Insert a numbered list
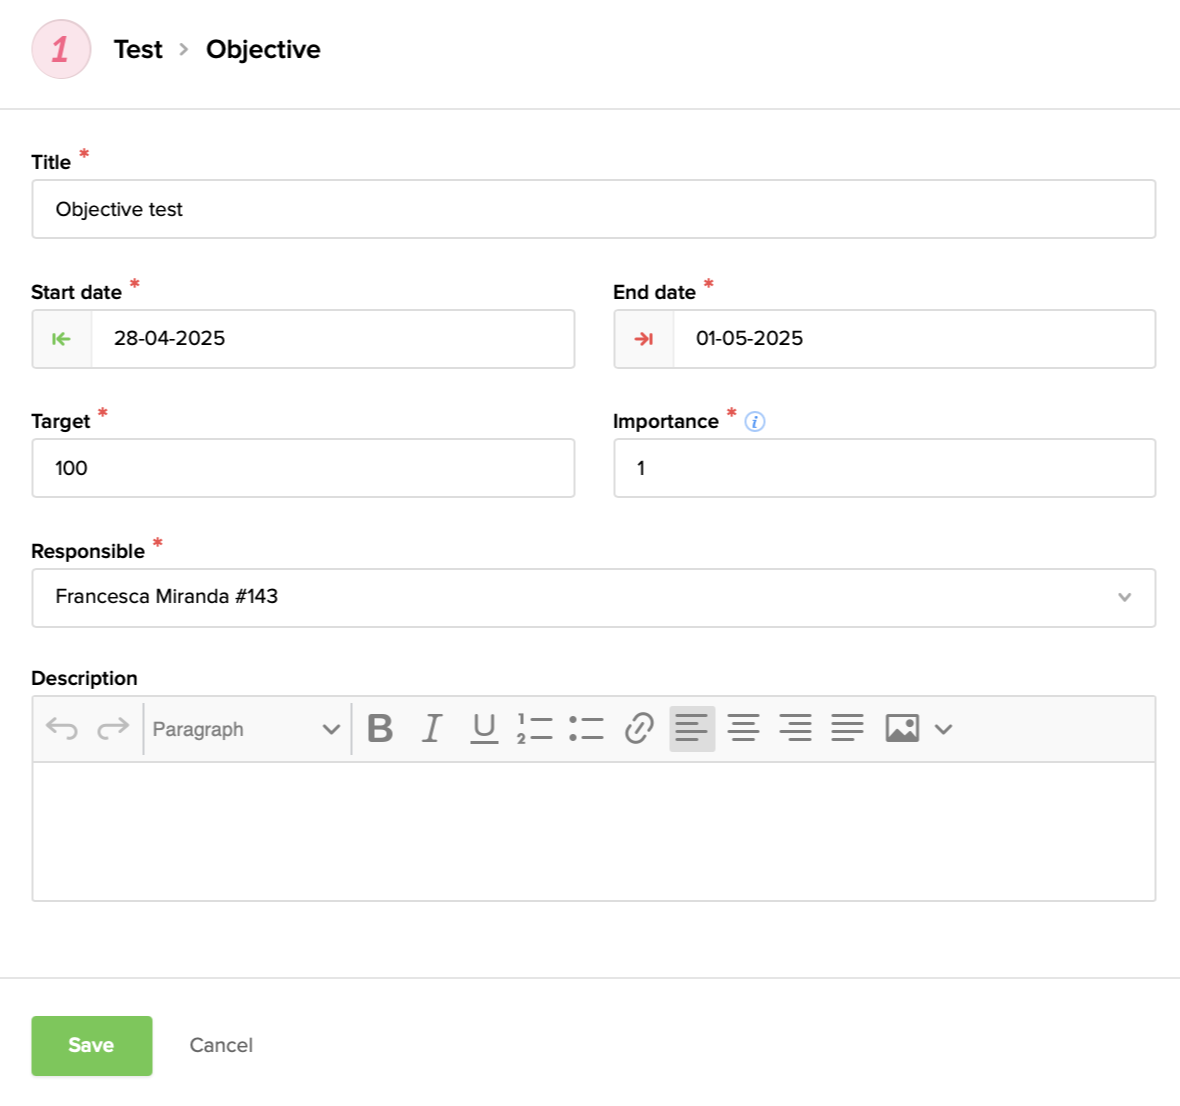 (535, 729)
